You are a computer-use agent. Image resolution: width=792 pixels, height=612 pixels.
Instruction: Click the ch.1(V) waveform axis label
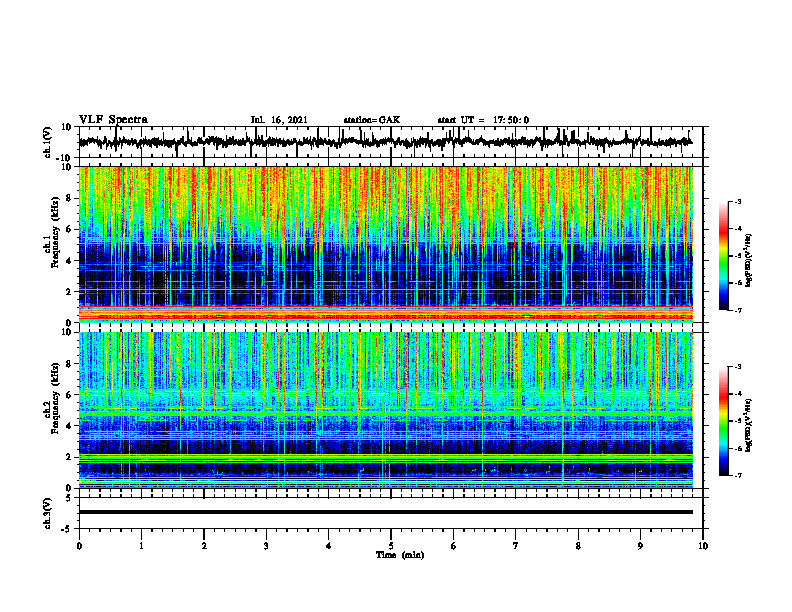pos(48,142)
